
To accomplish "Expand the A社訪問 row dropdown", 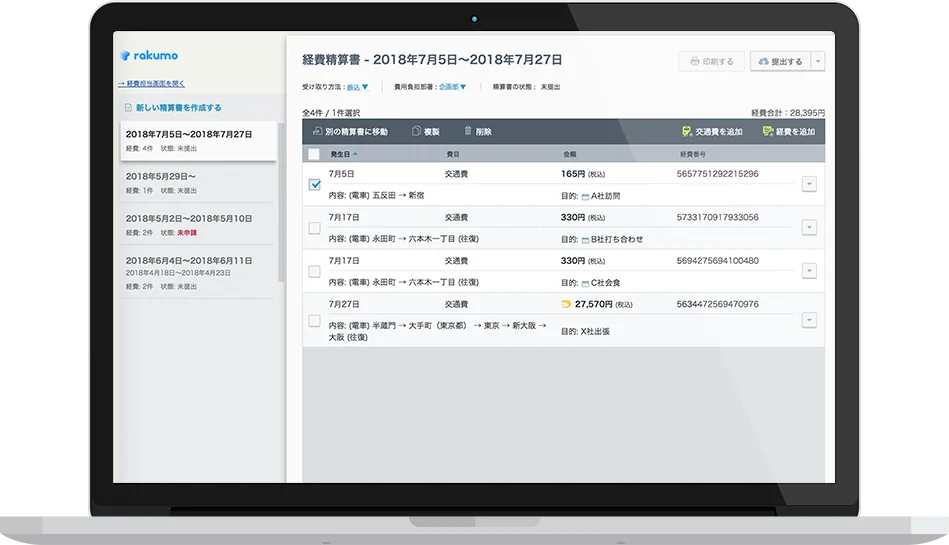I will 809,184.
